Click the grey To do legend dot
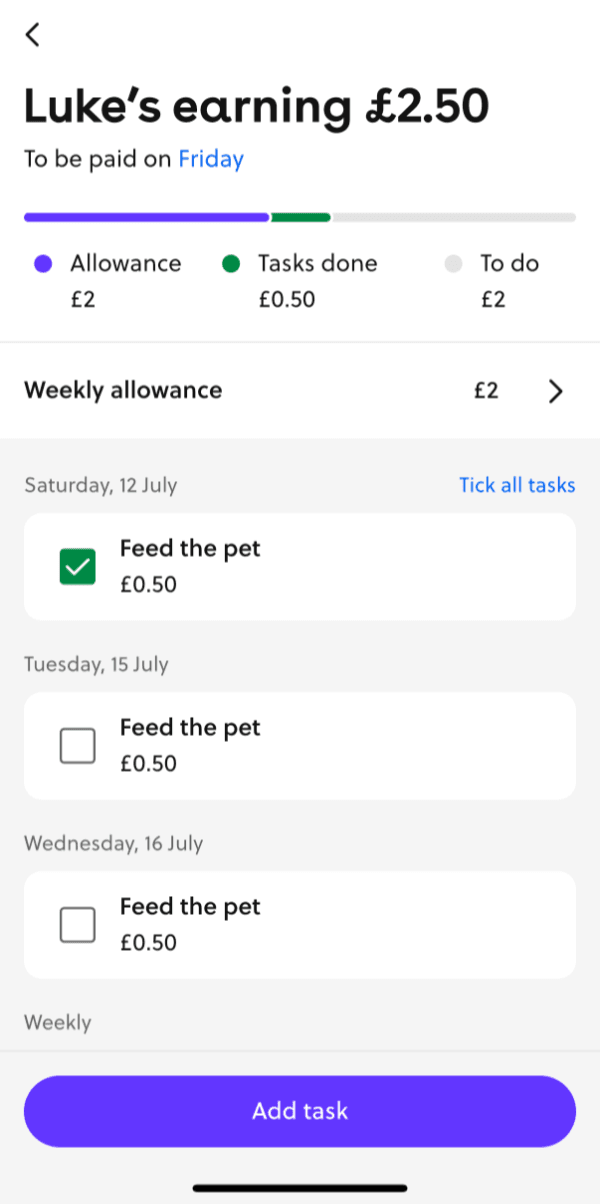Screen dimensions: 600x1204 [x=453, y=264]
